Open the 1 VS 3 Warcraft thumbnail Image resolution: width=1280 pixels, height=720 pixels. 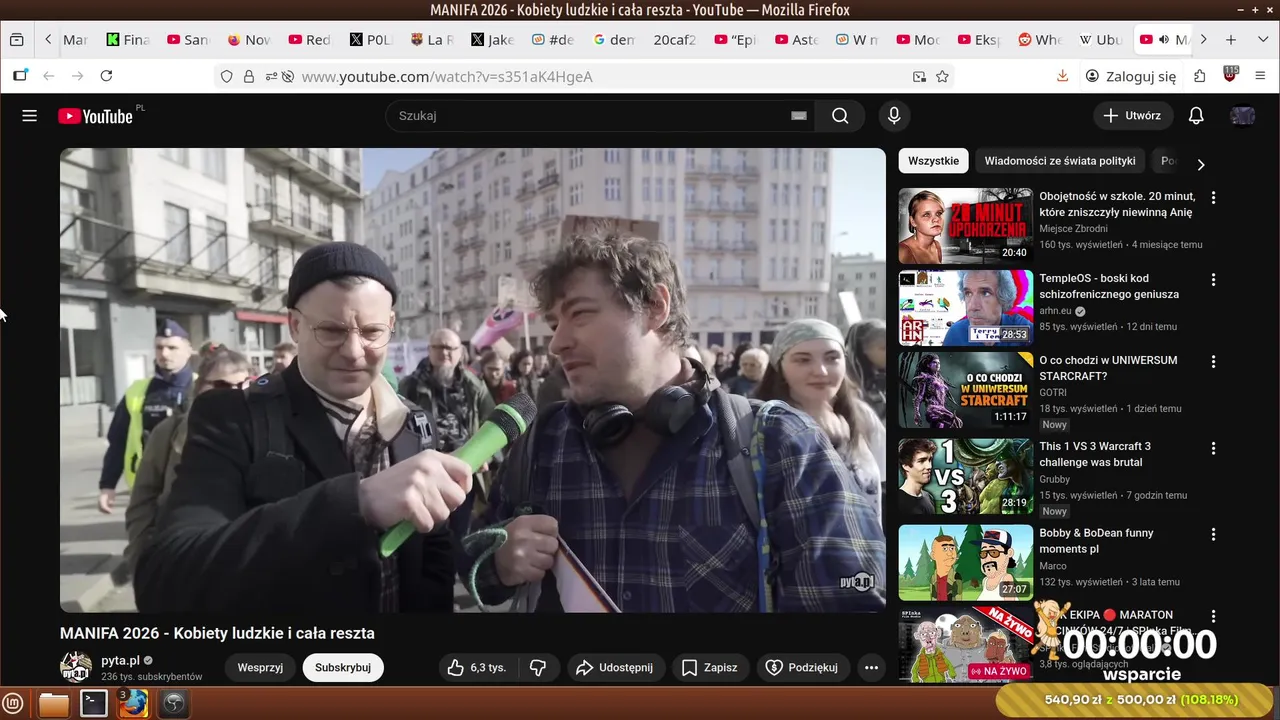tap(965, 476)
